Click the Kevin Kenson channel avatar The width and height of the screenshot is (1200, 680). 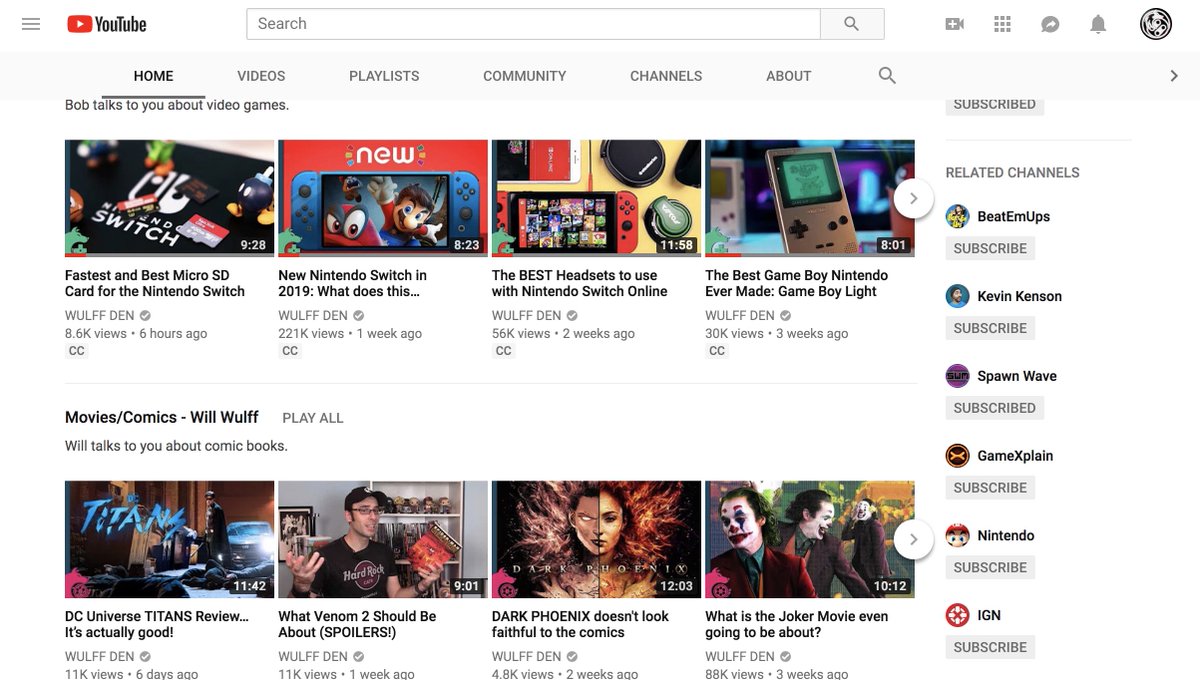pos(958,296)
